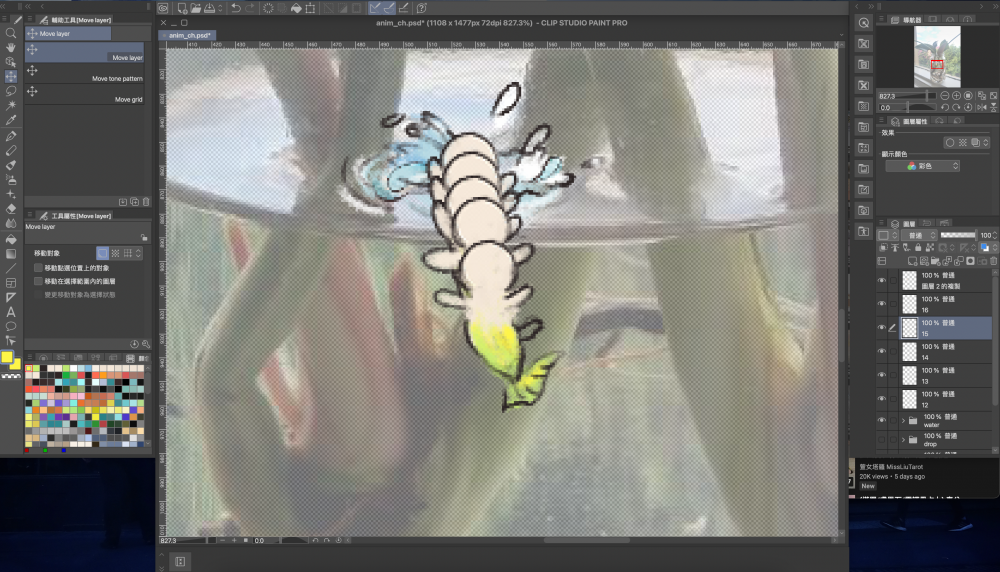Hide layer 15 with eye icon
This screenshot has width=1000, height=572.
point(882,327)
